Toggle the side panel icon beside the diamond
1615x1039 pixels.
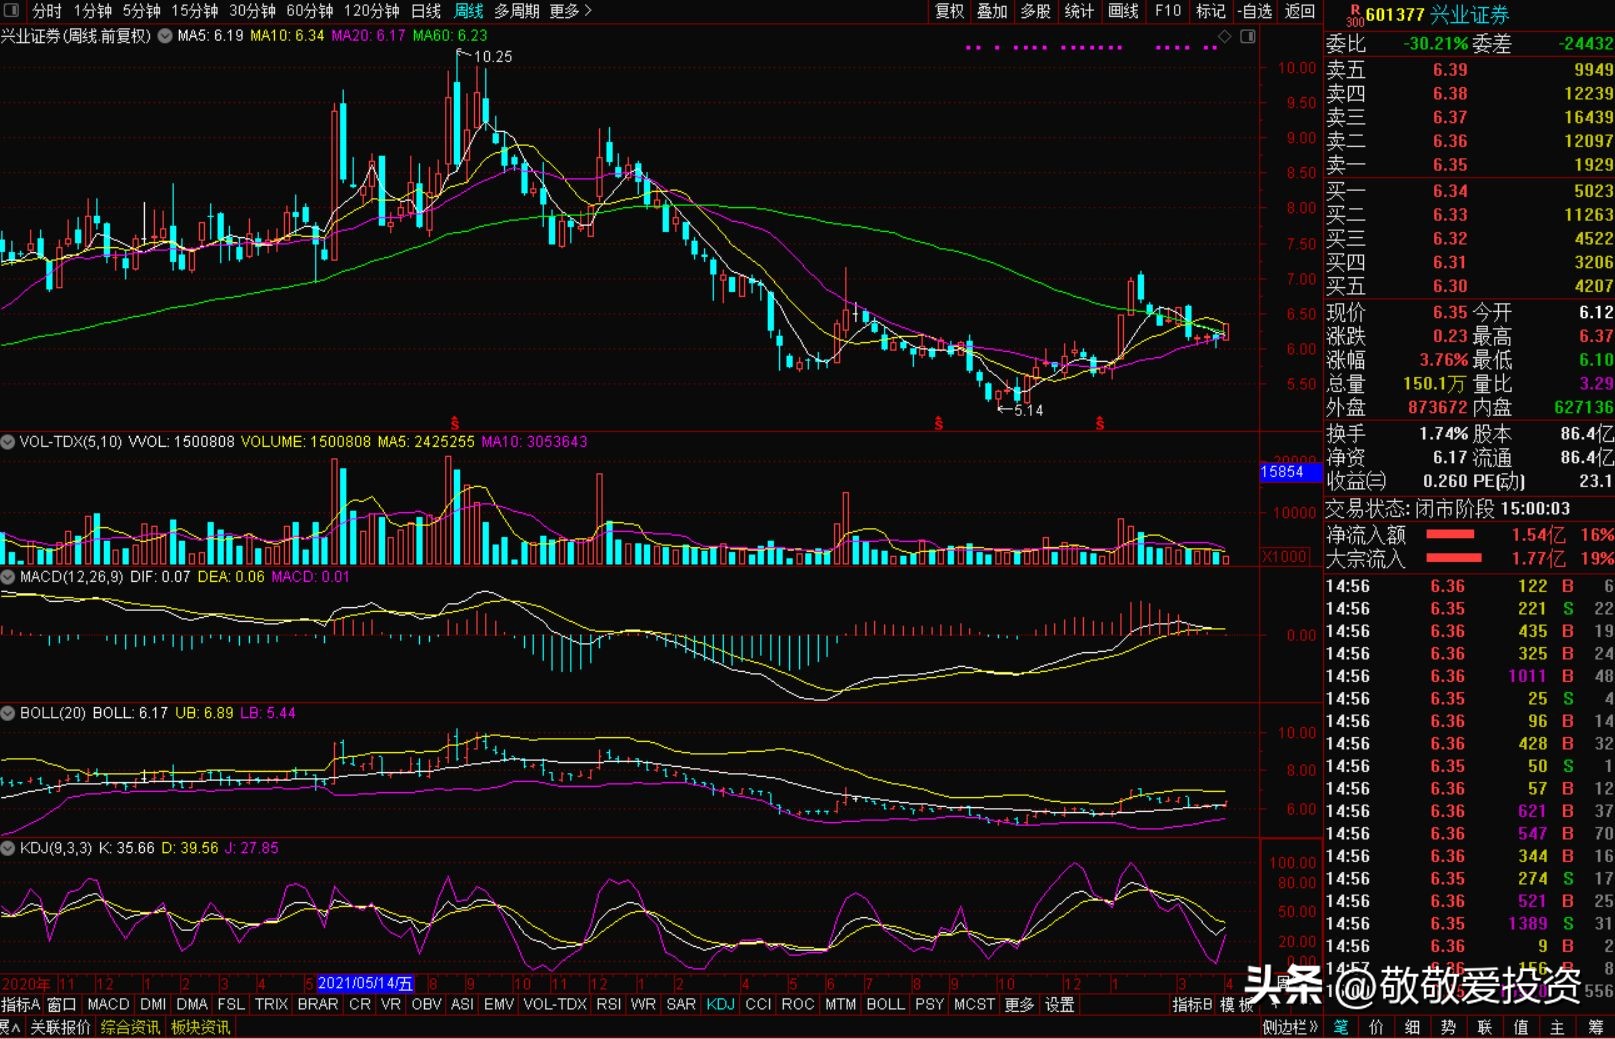click(1247, 37)
